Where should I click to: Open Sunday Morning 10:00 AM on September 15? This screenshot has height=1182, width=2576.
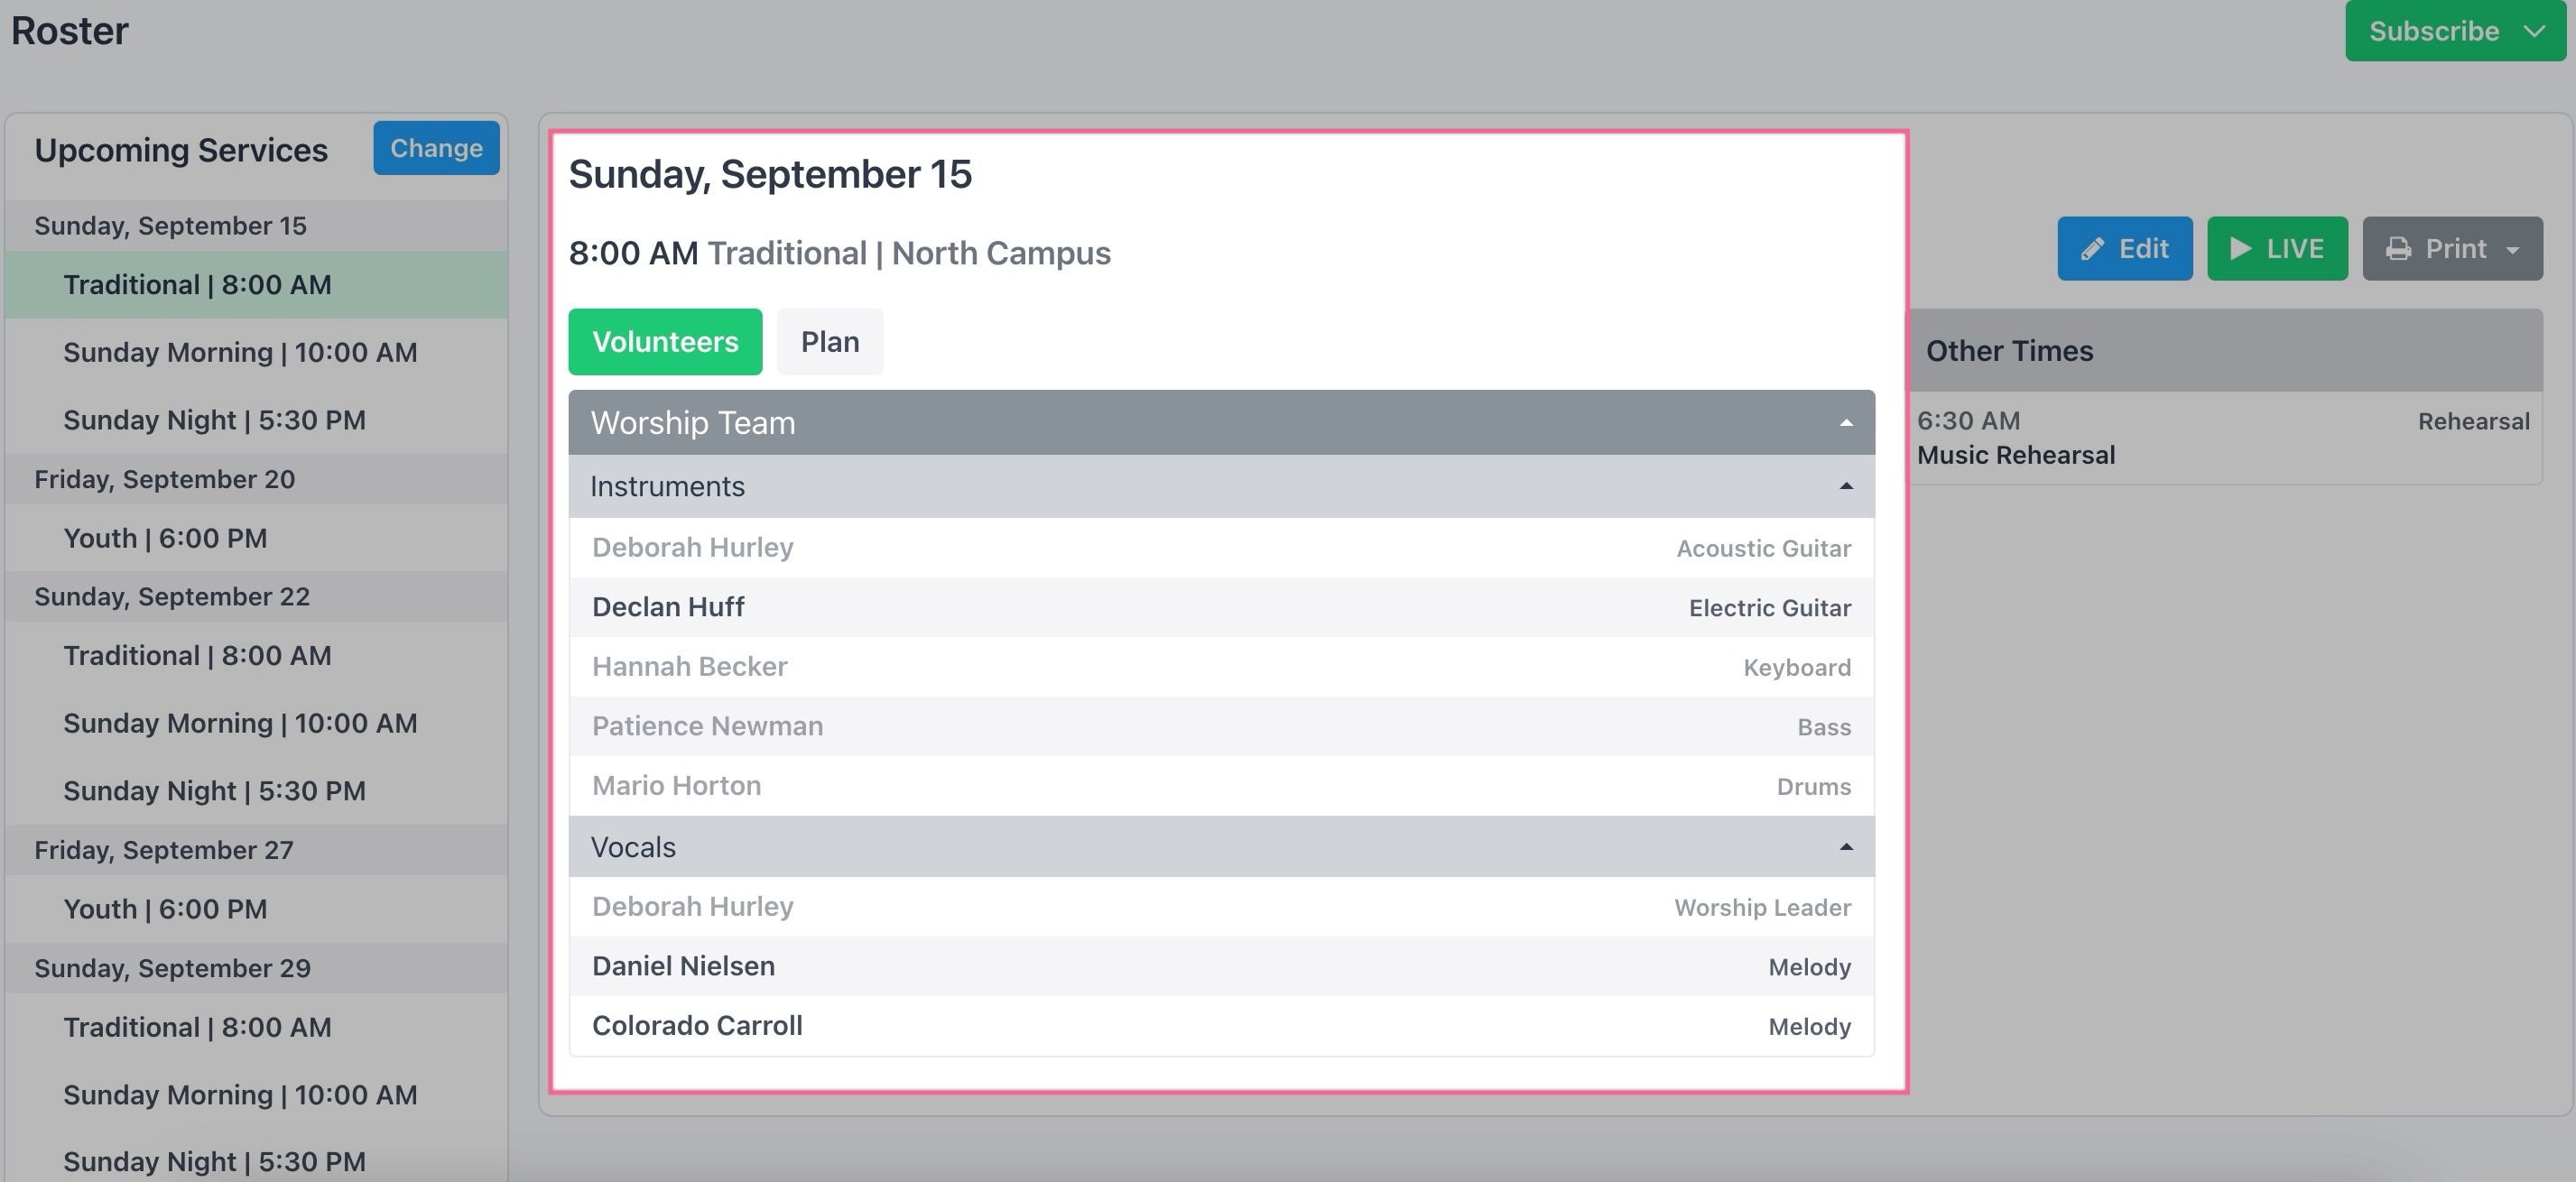tap(240, 352)
